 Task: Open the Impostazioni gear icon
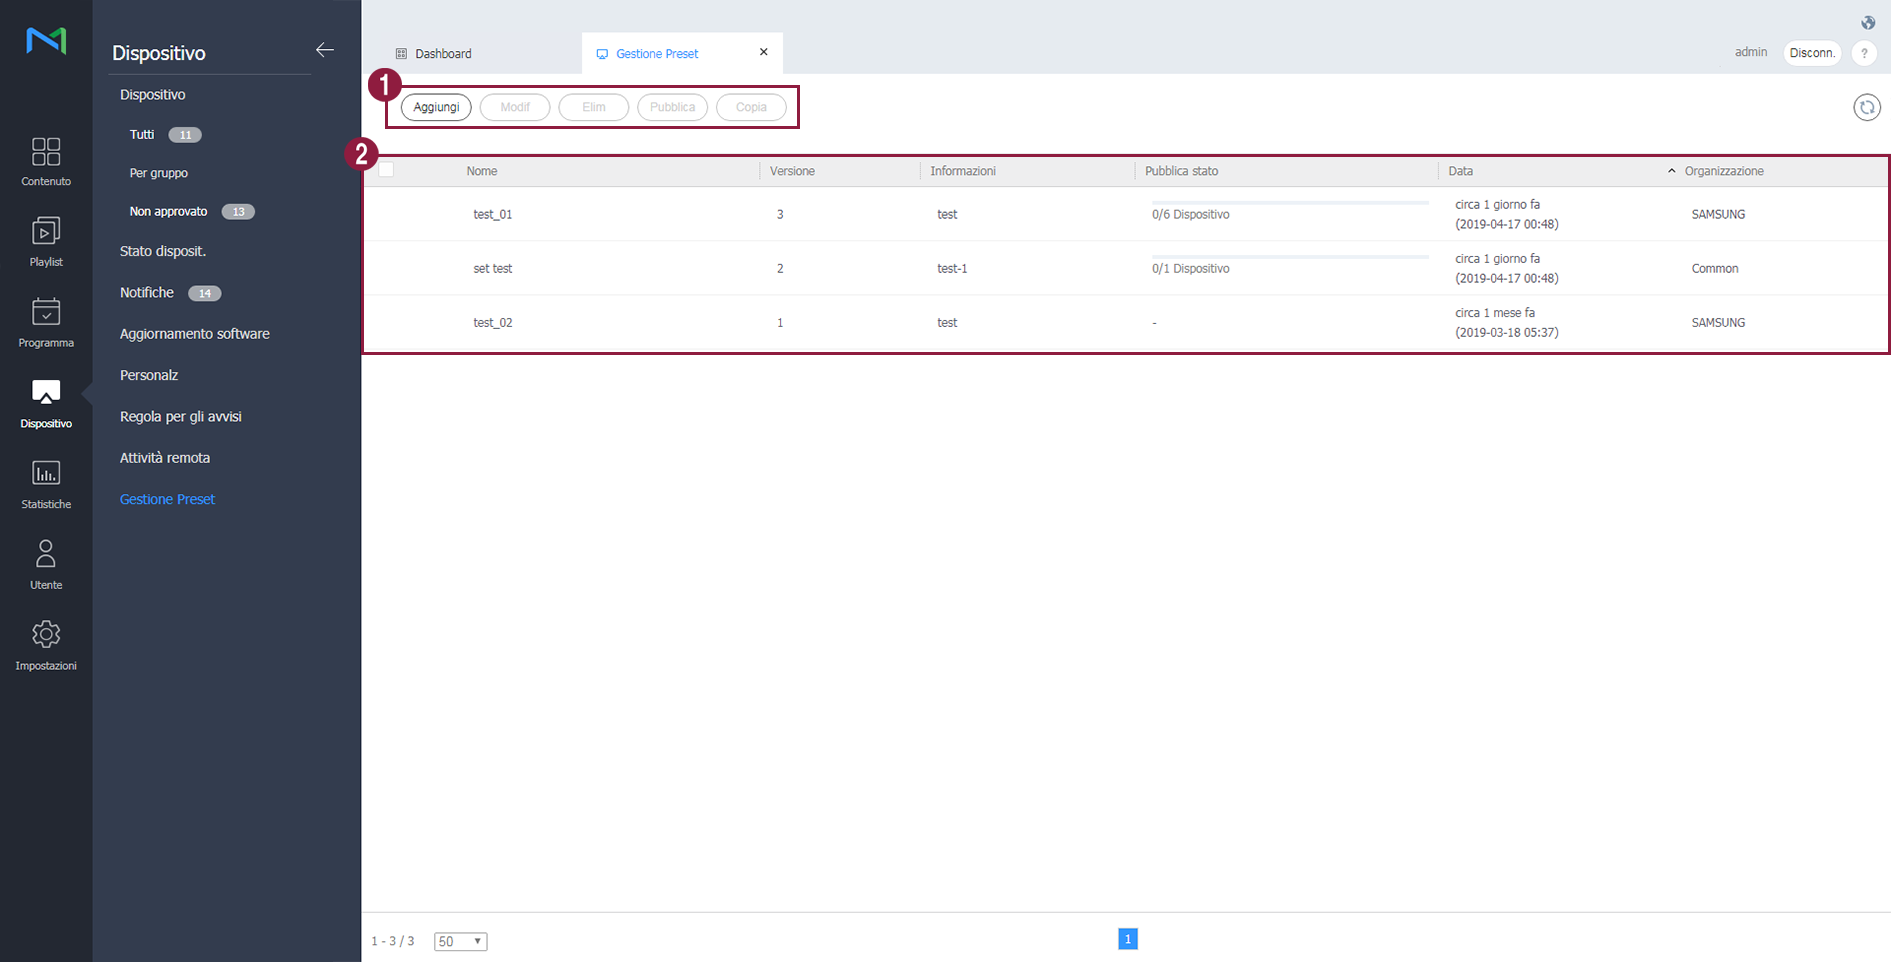pos(46,635)
